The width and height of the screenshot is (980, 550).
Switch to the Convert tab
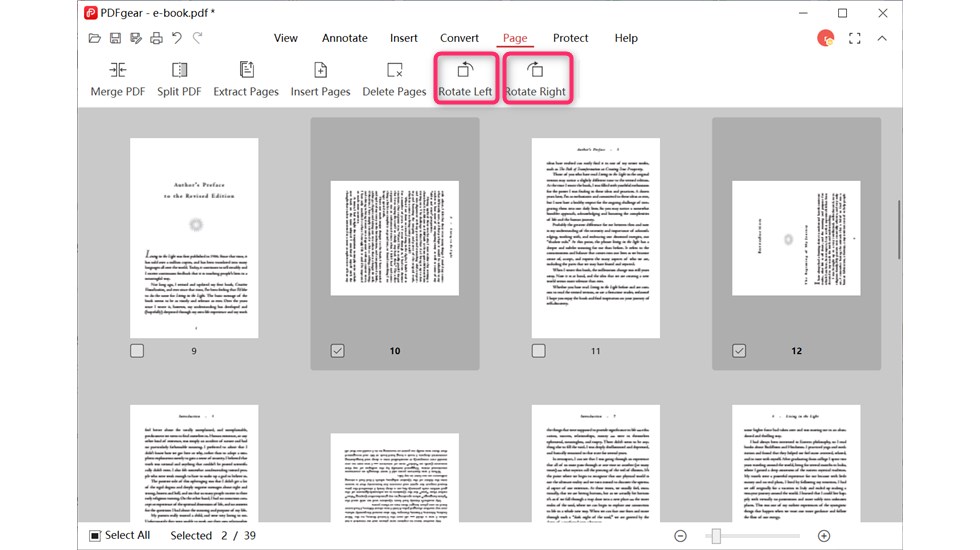[459, 38]
